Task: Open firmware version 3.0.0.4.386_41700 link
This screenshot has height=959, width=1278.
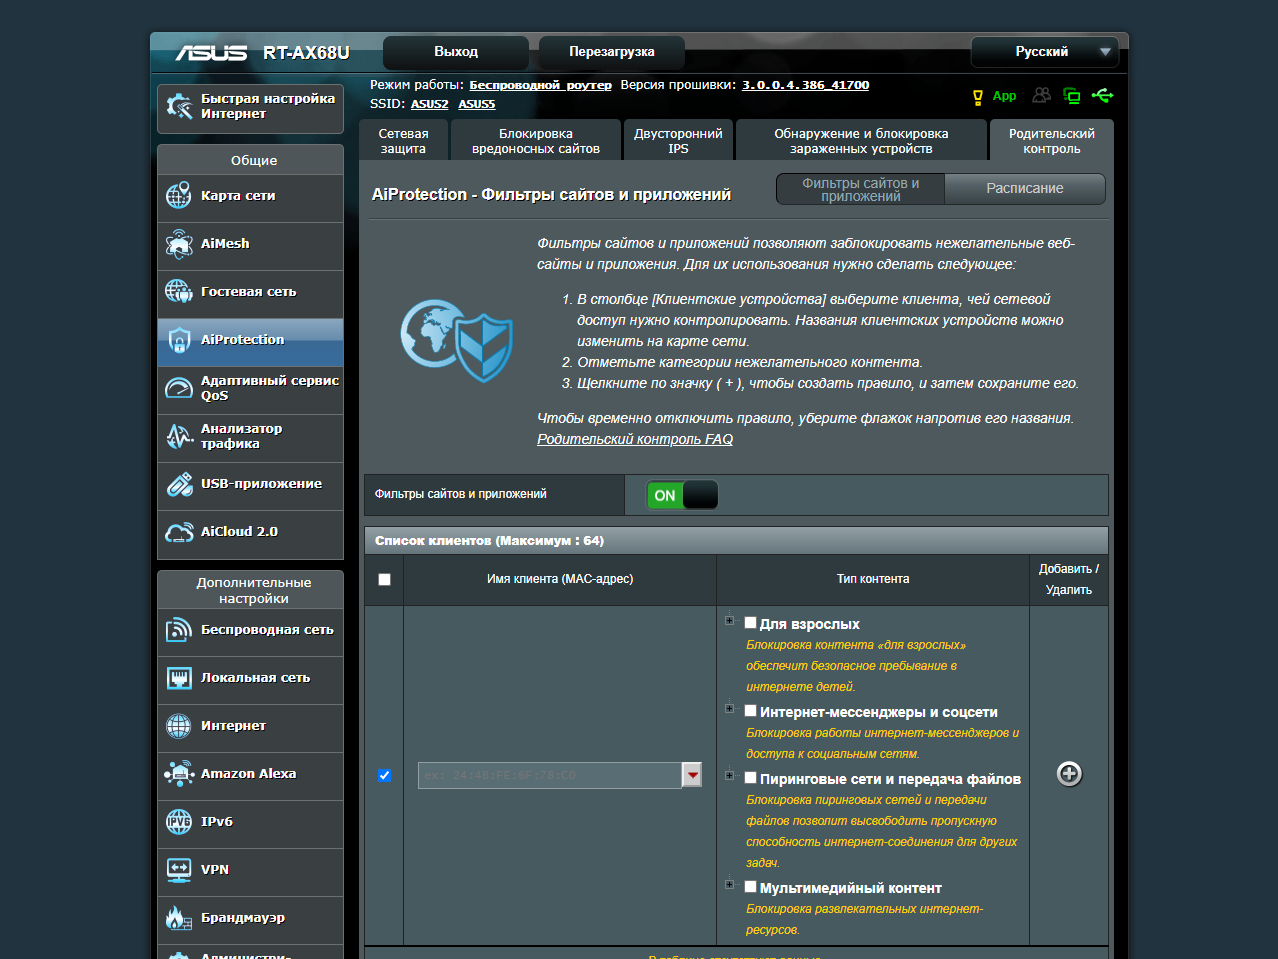Action: pos(806,85)
